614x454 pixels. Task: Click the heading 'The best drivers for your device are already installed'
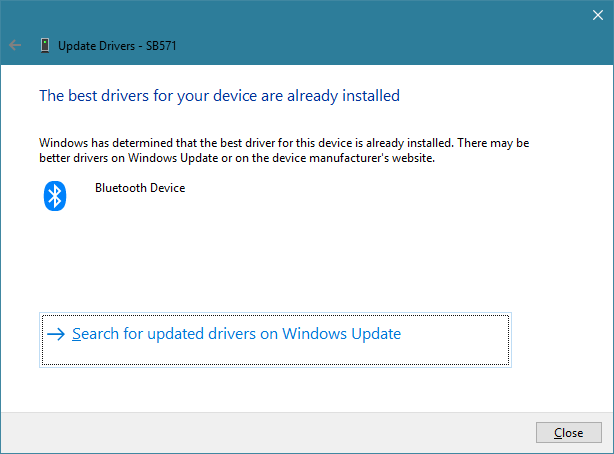[x=219, y=96]
